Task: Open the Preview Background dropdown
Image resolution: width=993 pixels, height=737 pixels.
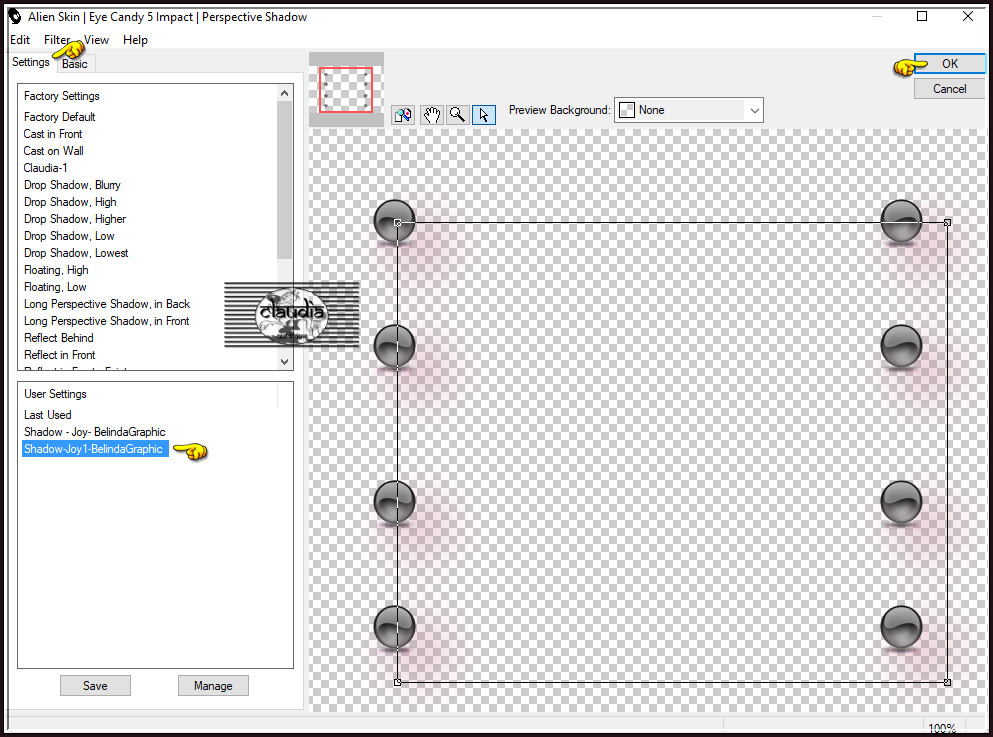Action: [689, 110]
